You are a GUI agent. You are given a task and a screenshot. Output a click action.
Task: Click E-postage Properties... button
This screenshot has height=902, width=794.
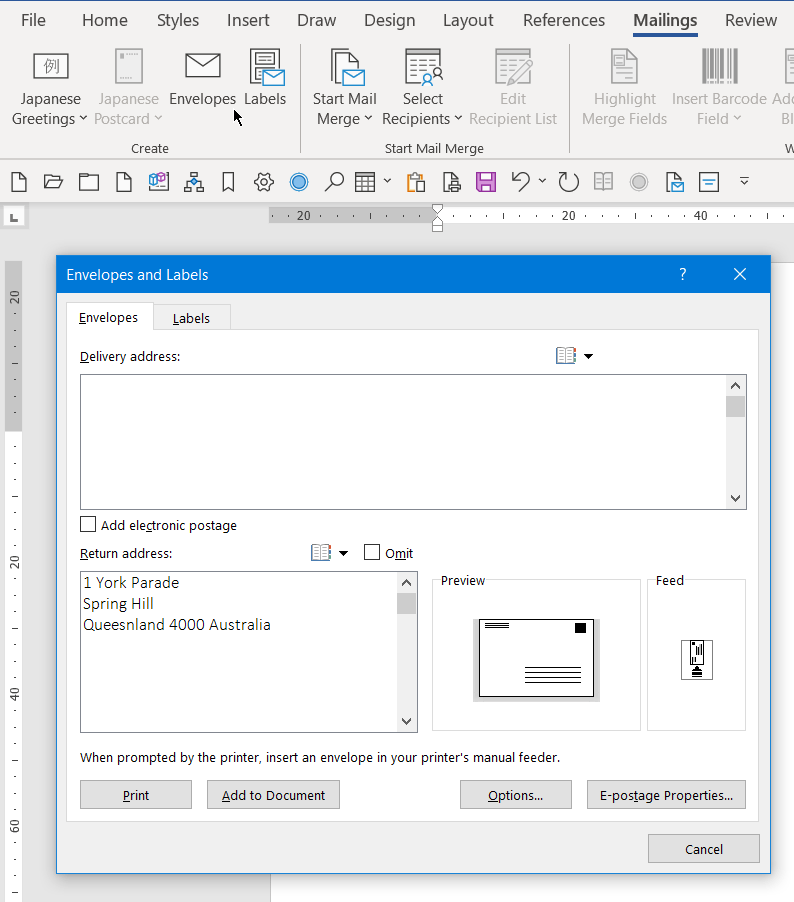tap(666, 794)
